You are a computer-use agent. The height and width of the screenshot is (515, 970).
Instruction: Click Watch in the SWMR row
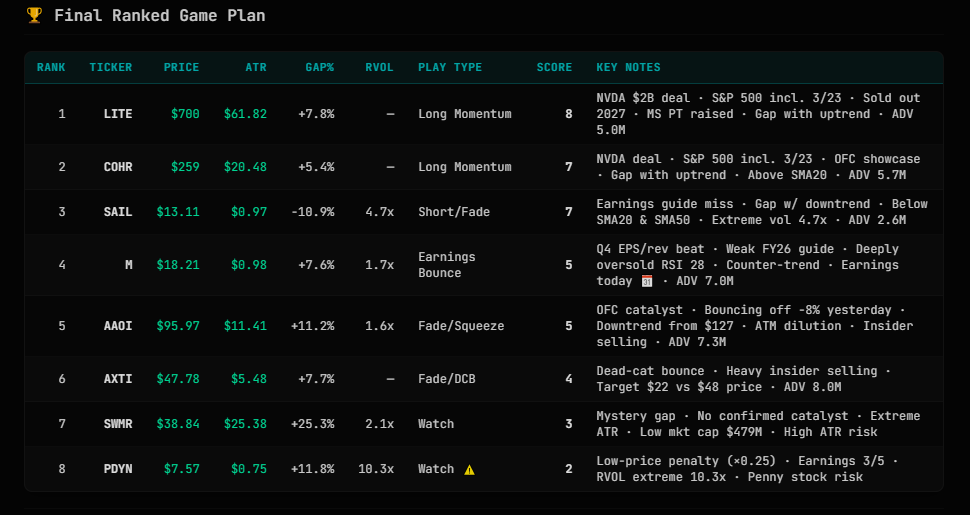436,424
